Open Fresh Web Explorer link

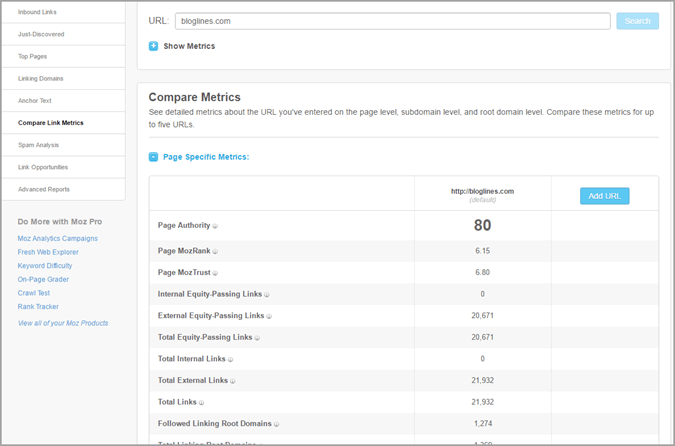tap(48, 252)
